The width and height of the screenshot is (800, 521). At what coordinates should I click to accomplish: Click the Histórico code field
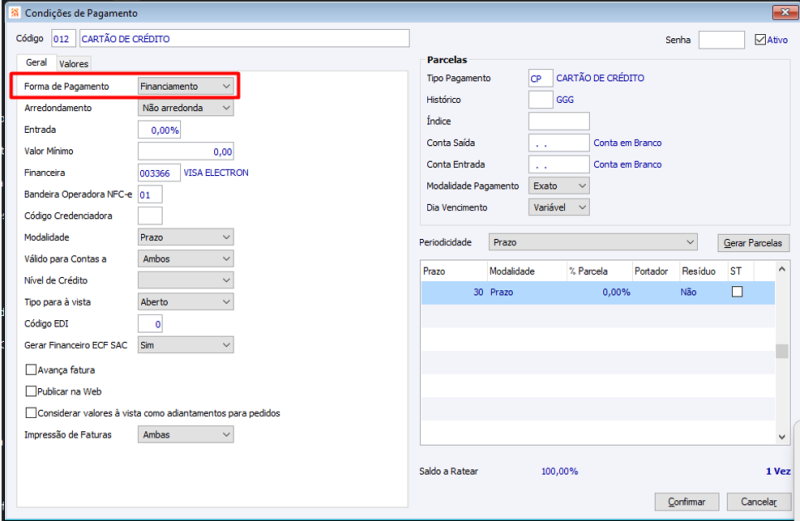coord(540,100)
